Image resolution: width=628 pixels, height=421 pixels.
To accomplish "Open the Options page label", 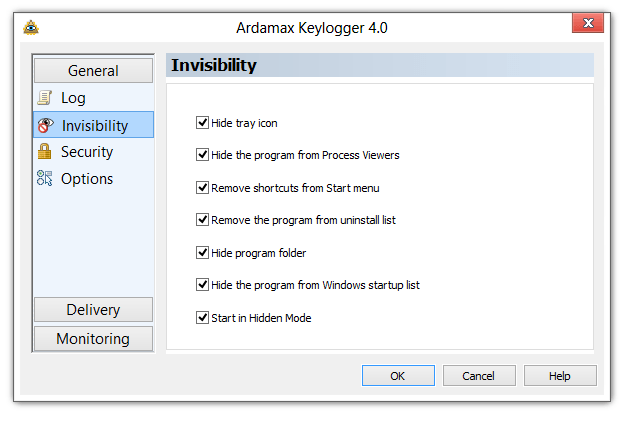I will (87, 179).
